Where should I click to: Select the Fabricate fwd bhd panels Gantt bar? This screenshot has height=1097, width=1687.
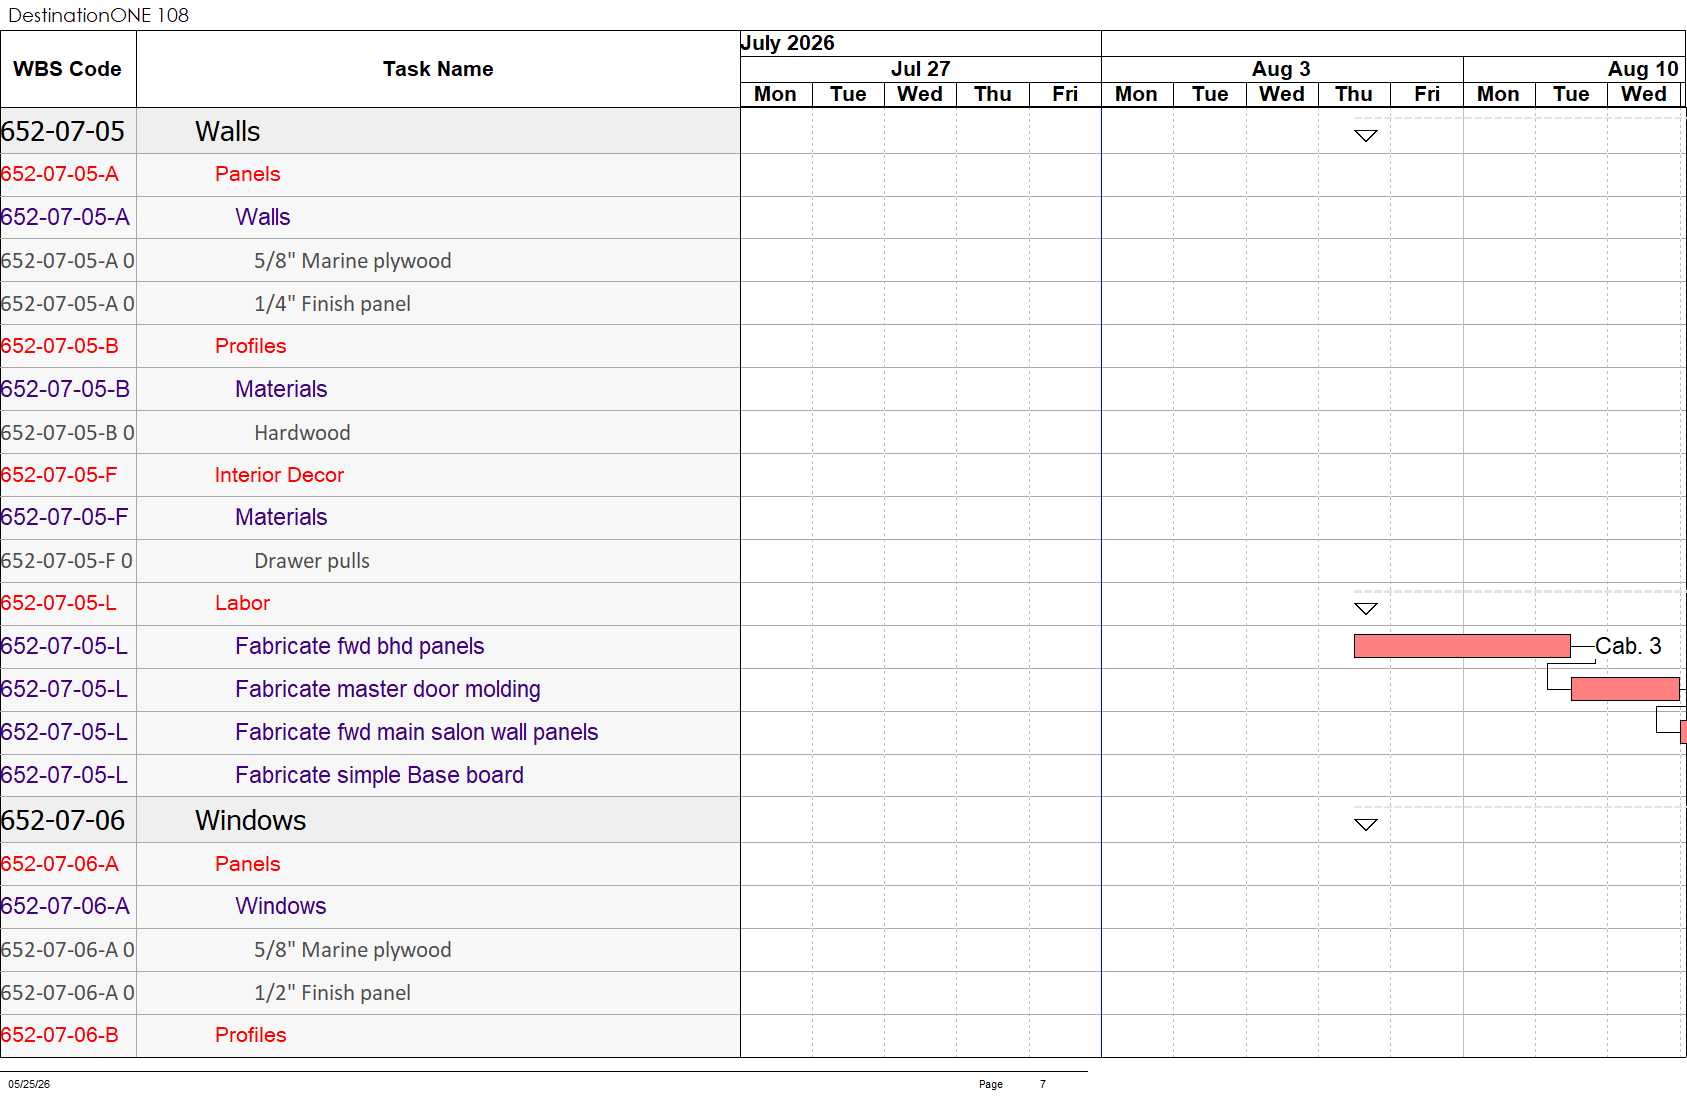1462,646
